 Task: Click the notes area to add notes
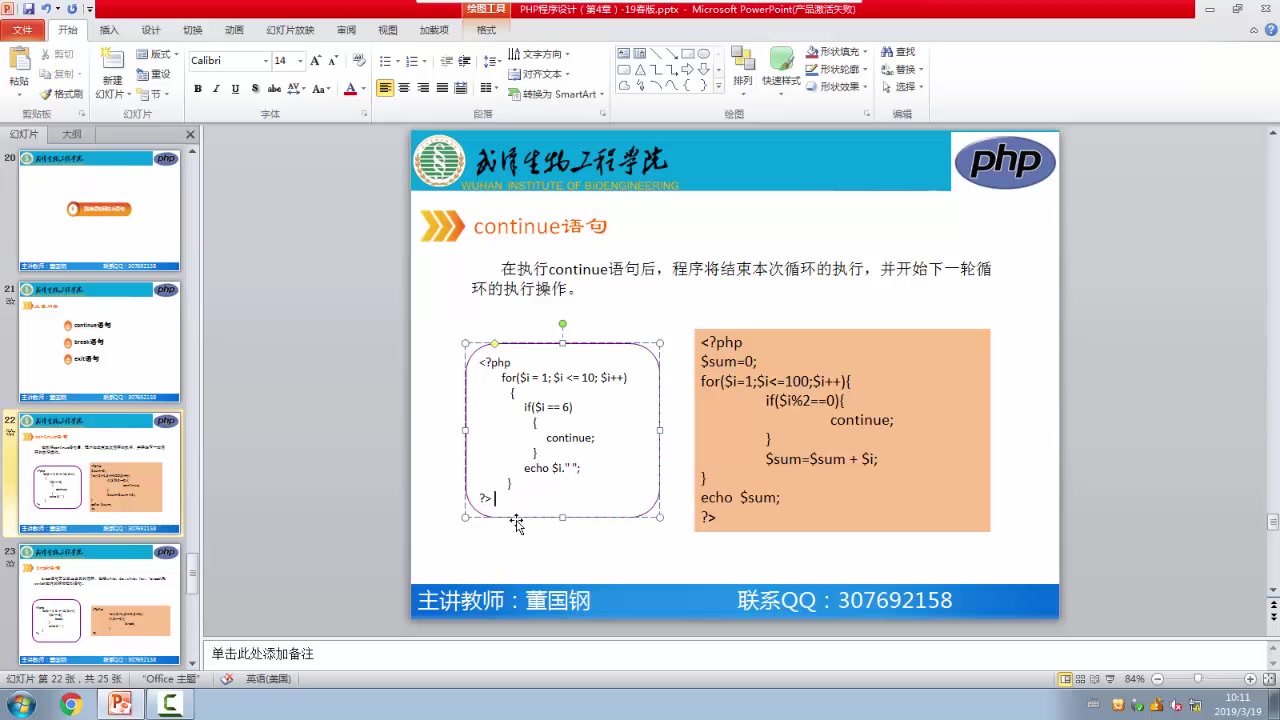(735, 653)
